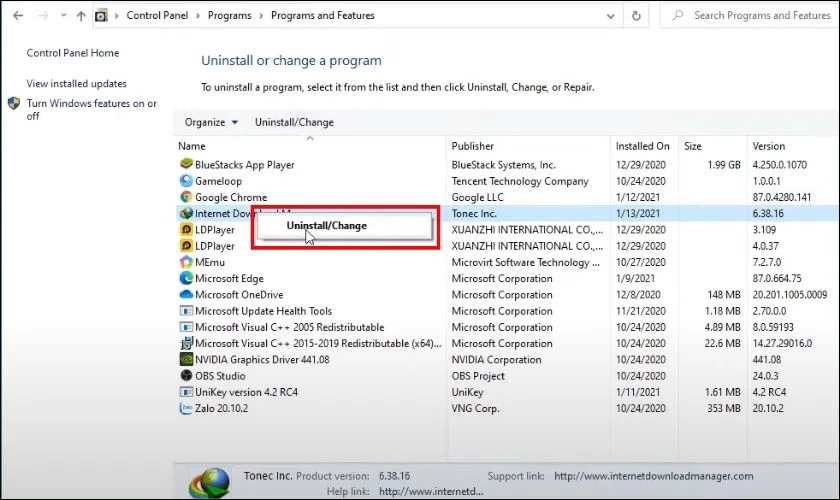
Task: Click the Microsoft Edge icon
Action: (186, 278)
